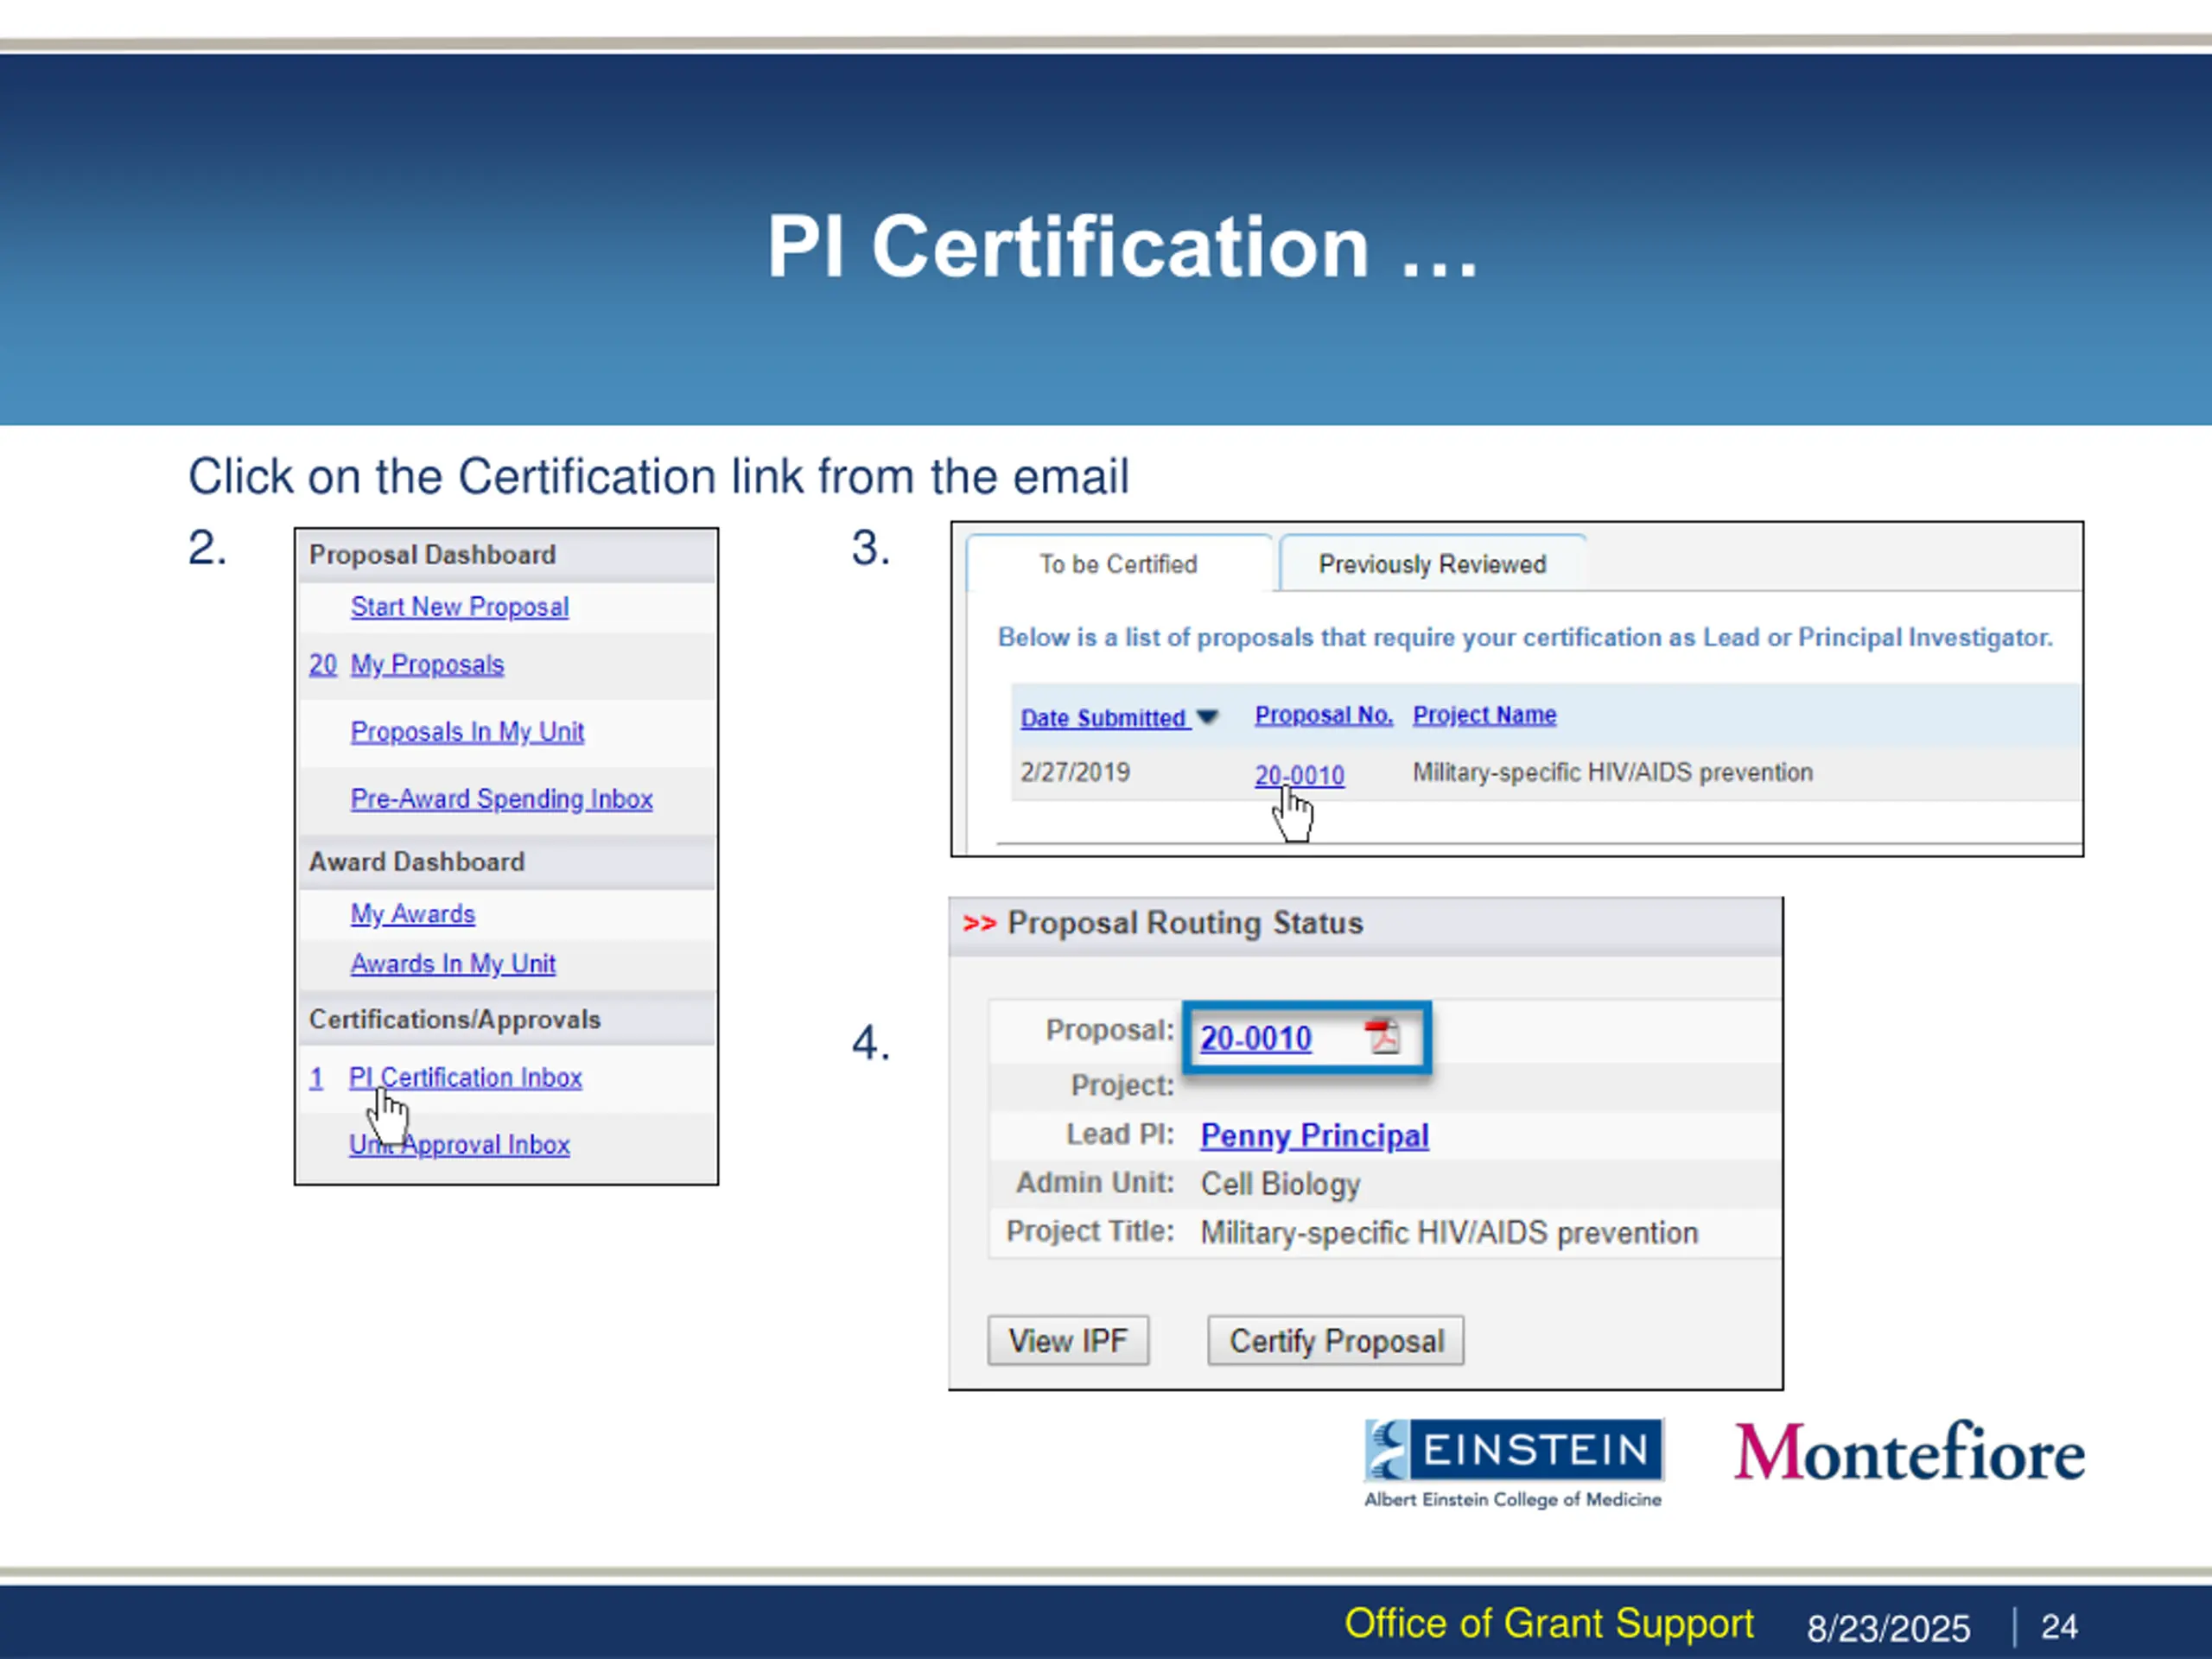Open the Start New Proposal link
Screen dimensions: 2212x1659
coord(459,607)
